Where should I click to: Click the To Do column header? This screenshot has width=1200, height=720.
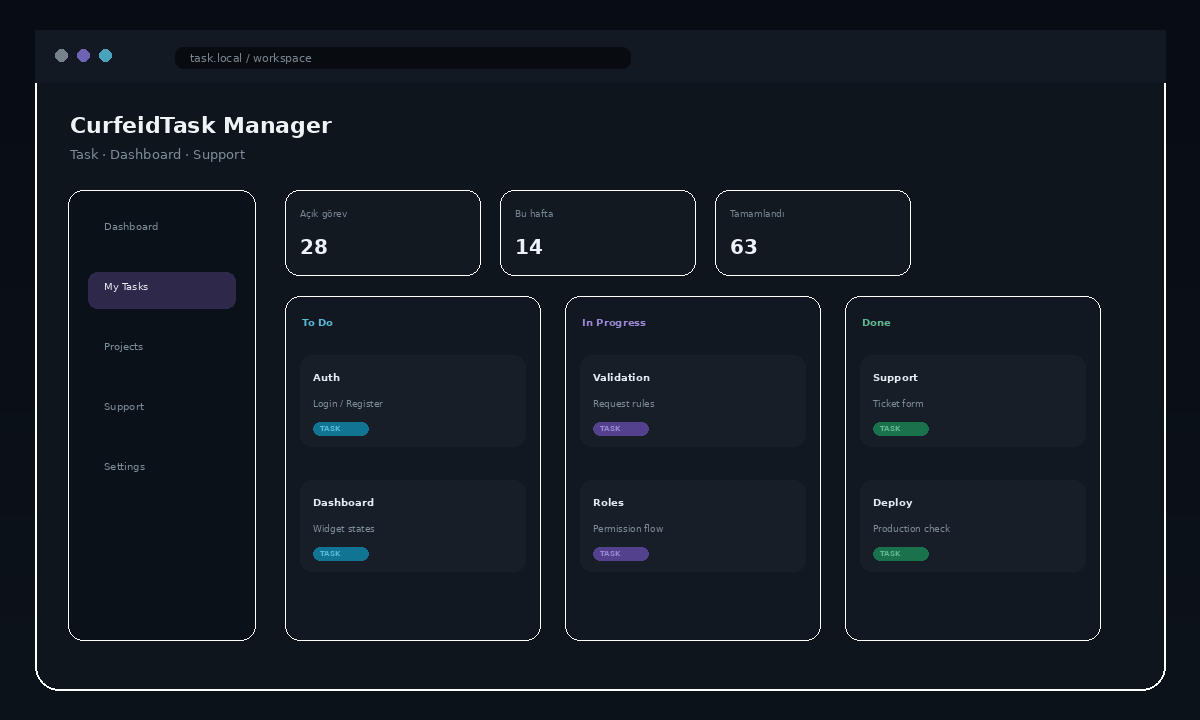click(x=317, y=323)
